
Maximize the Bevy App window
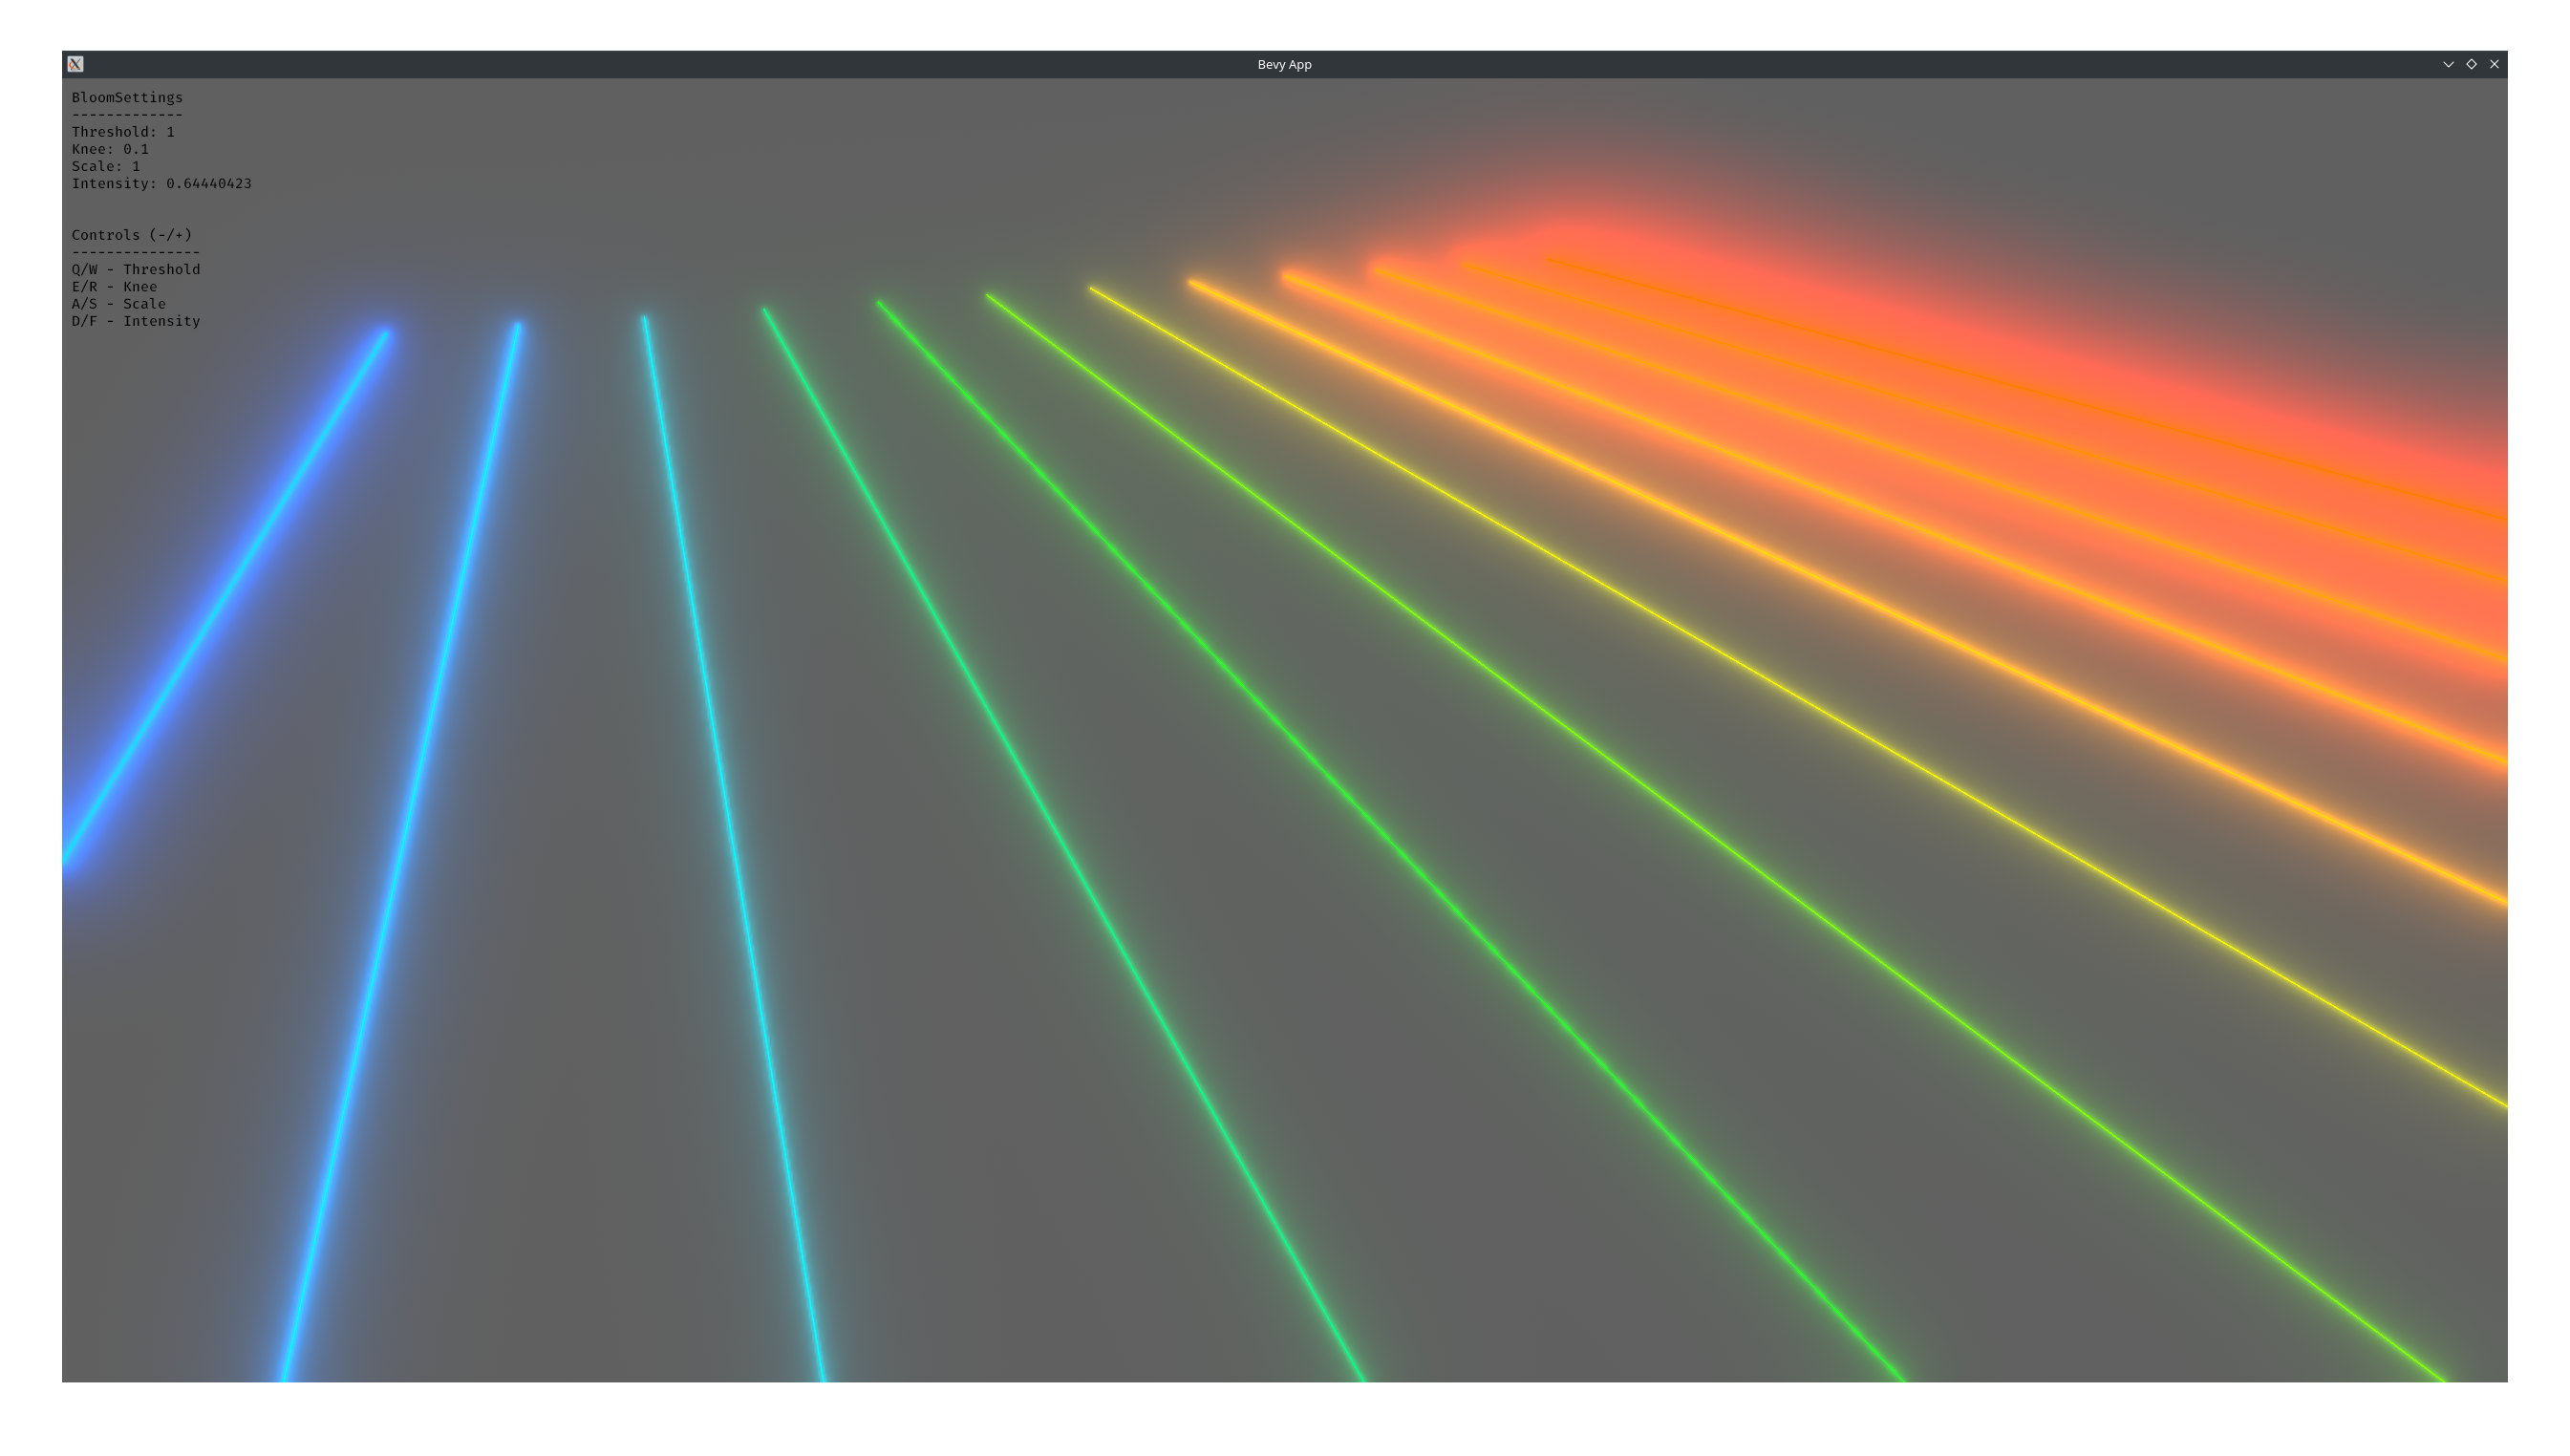[2471, 64]
